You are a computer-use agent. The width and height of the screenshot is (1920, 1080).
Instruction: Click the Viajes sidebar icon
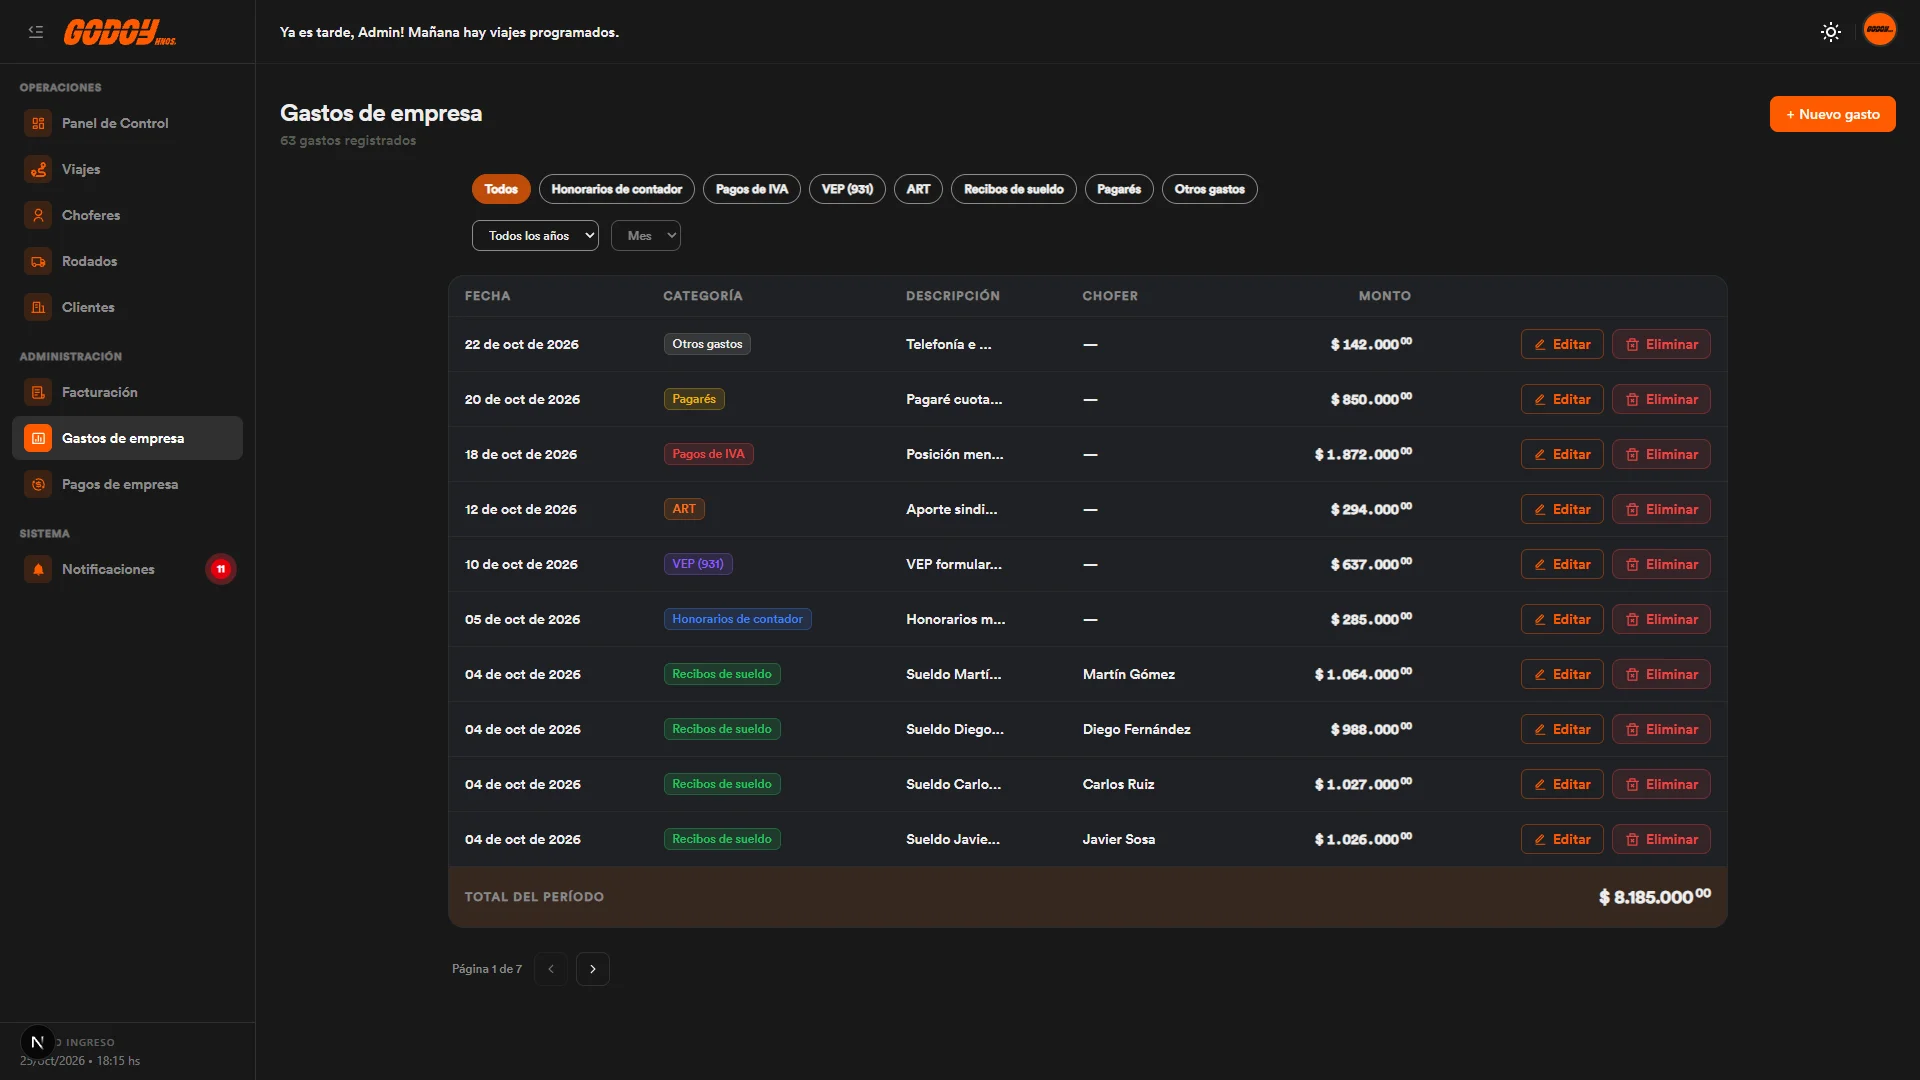[x=38, y=169]
